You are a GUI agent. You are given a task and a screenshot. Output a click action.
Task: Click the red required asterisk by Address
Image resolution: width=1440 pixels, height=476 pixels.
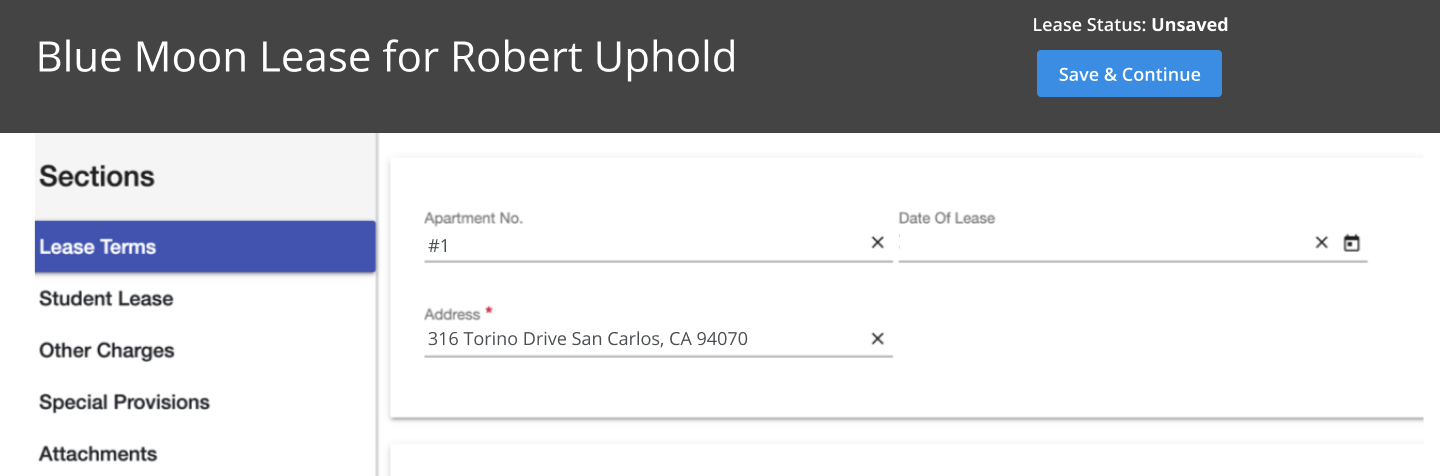pyautogui.click(x=489, y=312)
